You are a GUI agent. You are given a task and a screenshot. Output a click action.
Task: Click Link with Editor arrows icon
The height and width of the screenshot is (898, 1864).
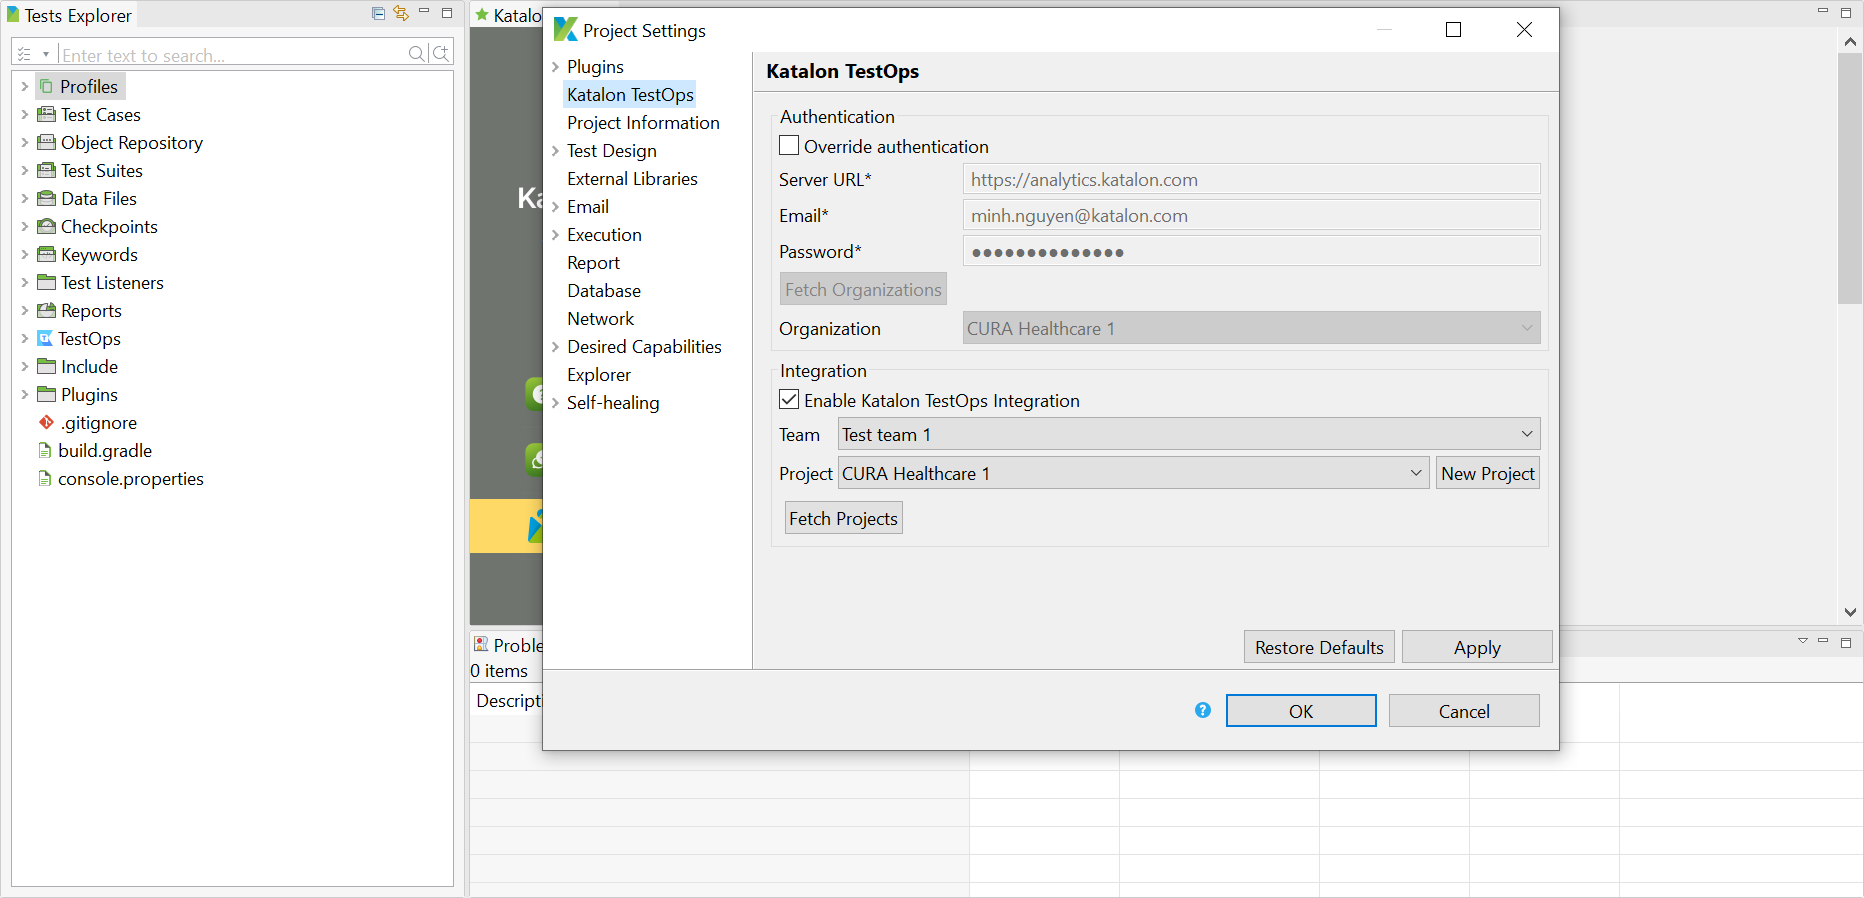[401, 13]
